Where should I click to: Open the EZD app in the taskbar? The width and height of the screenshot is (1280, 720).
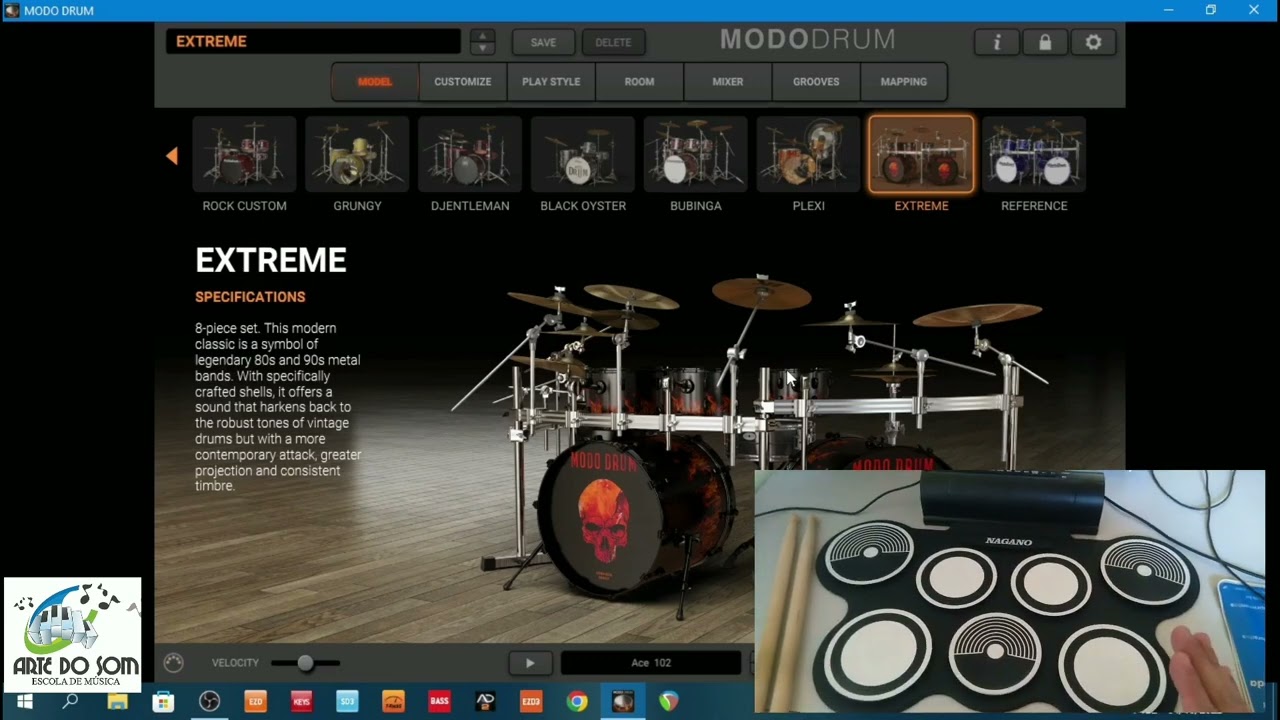255,701
